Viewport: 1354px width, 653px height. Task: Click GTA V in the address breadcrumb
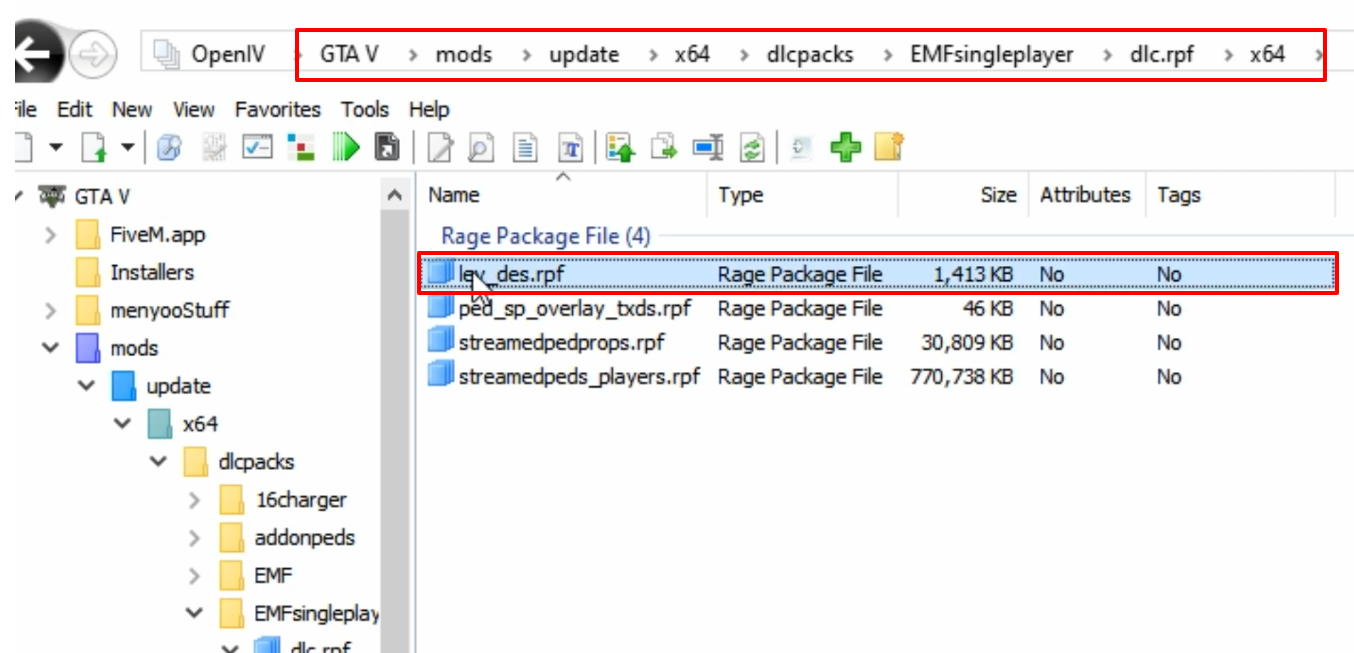(x=349, y=54)
